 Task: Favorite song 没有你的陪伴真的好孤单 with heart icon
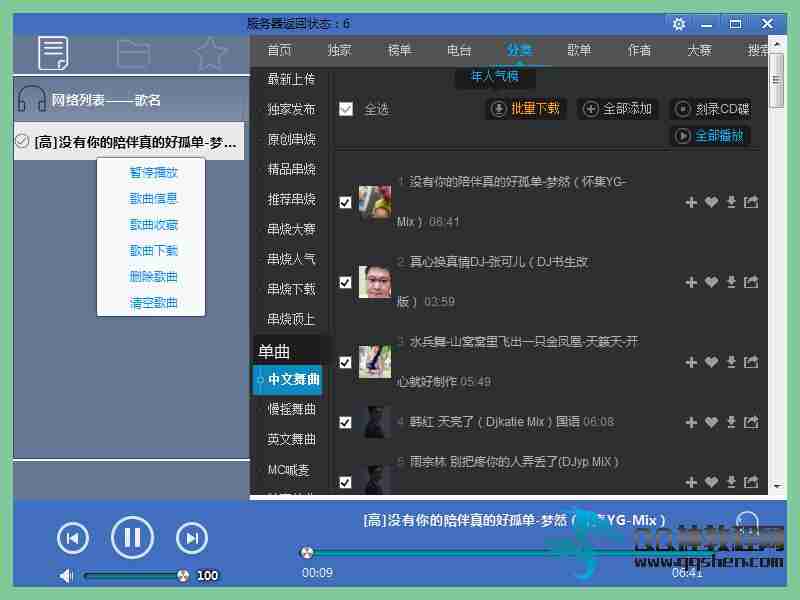pyautogui.click(x=711, y=203)
